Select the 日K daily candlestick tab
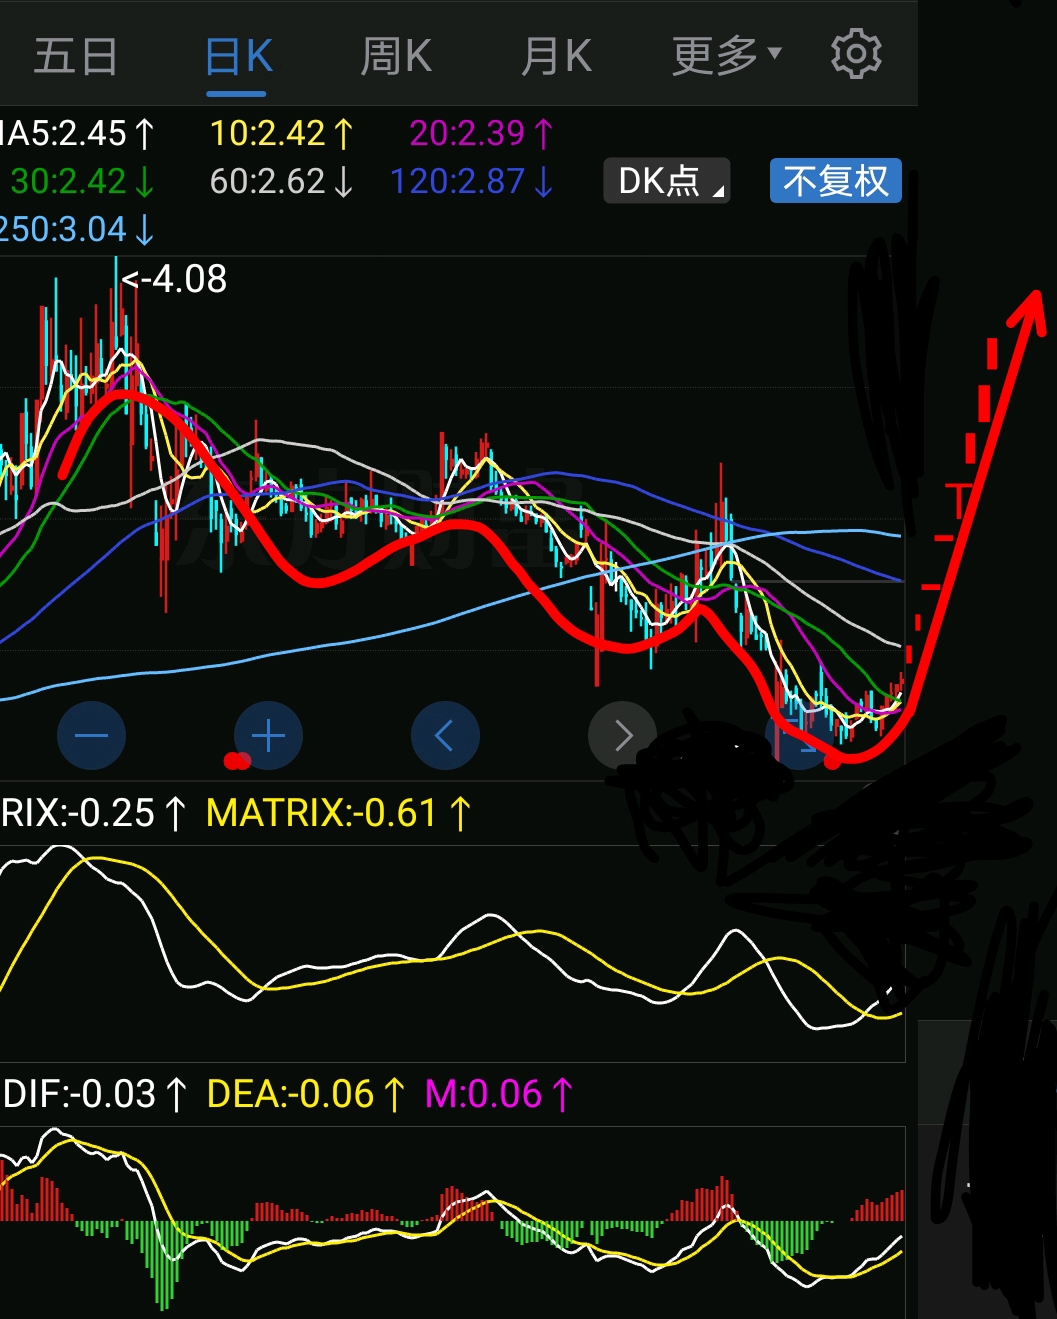This screenshot has height=1319, width=1057. click(238, 56)
